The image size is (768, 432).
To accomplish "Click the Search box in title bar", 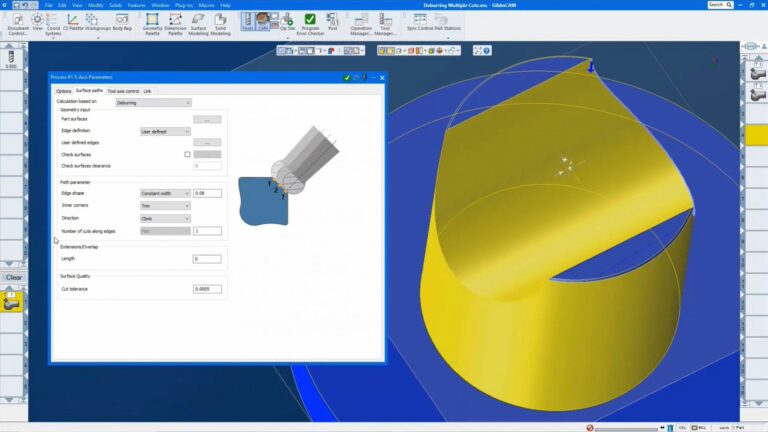I will 720,5.
